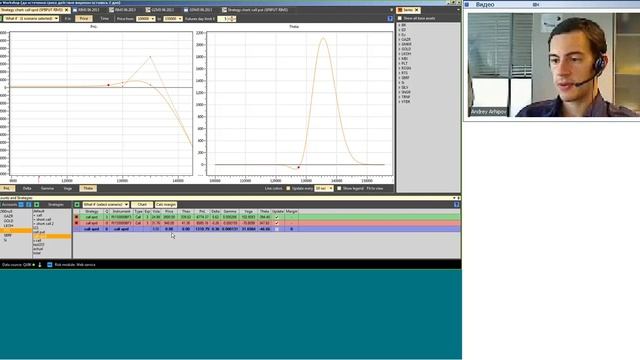Click the red square icon in the green call sprd row
This screenshot has width=640, height=360.
[76, 217]
